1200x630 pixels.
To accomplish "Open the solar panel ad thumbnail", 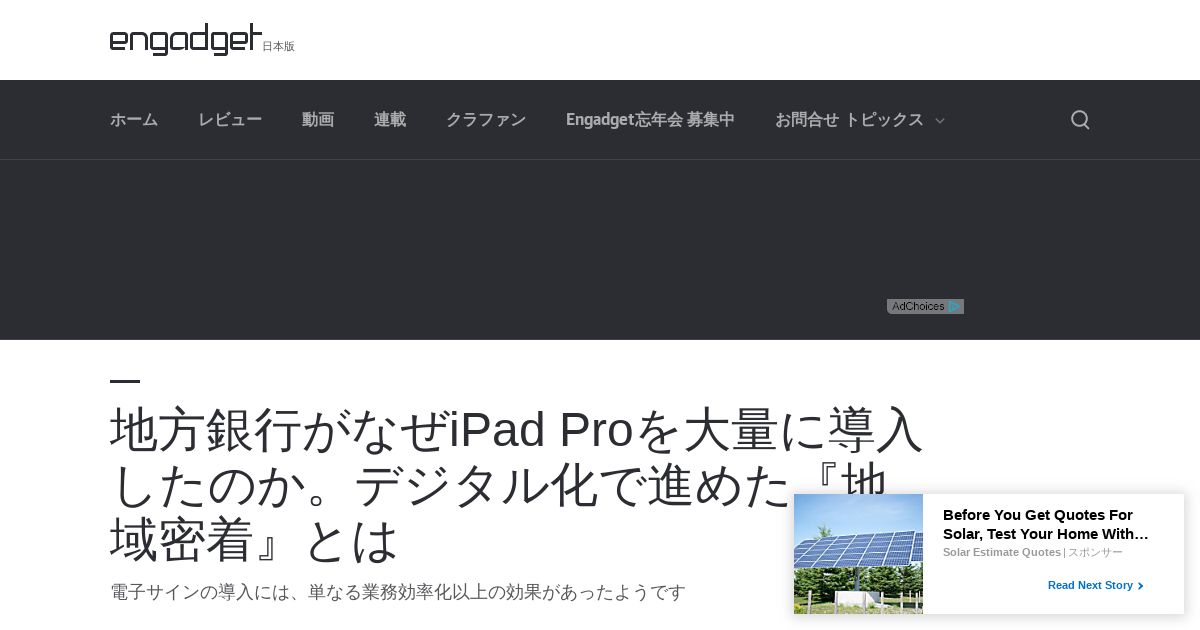I will tap(858, 554).
